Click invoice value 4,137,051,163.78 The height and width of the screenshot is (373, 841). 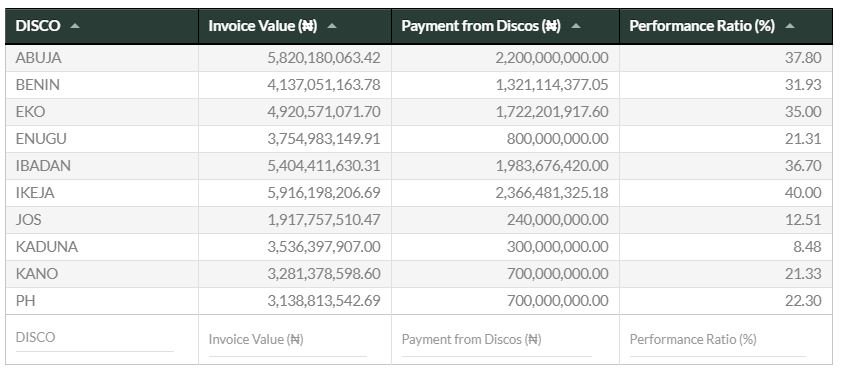(324, 85)
